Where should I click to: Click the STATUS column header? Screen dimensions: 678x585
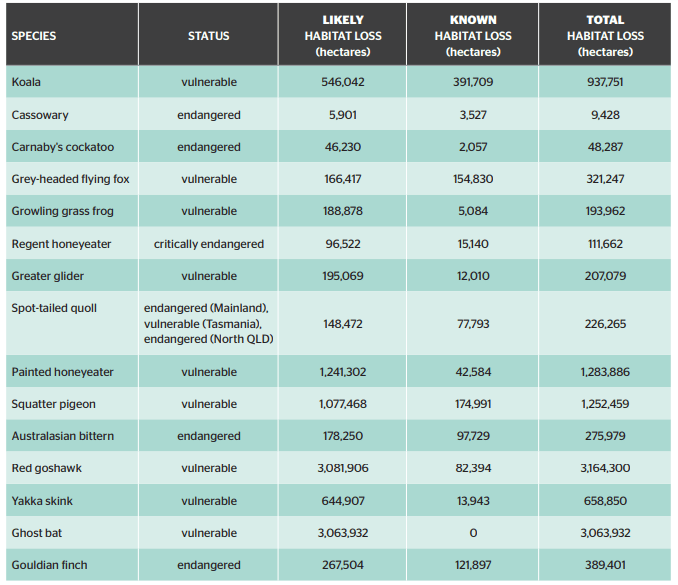click(x=208, y=36)
